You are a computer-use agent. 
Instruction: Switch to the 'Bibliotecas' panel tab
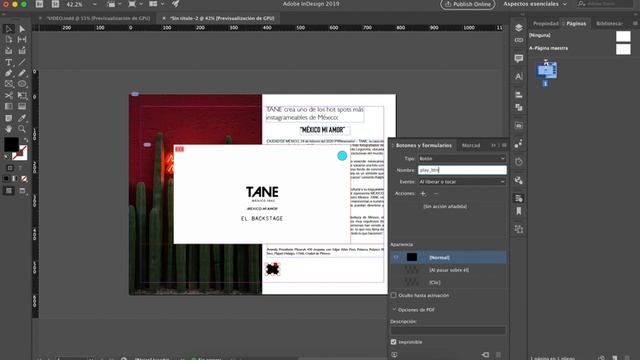coord(609,24)
